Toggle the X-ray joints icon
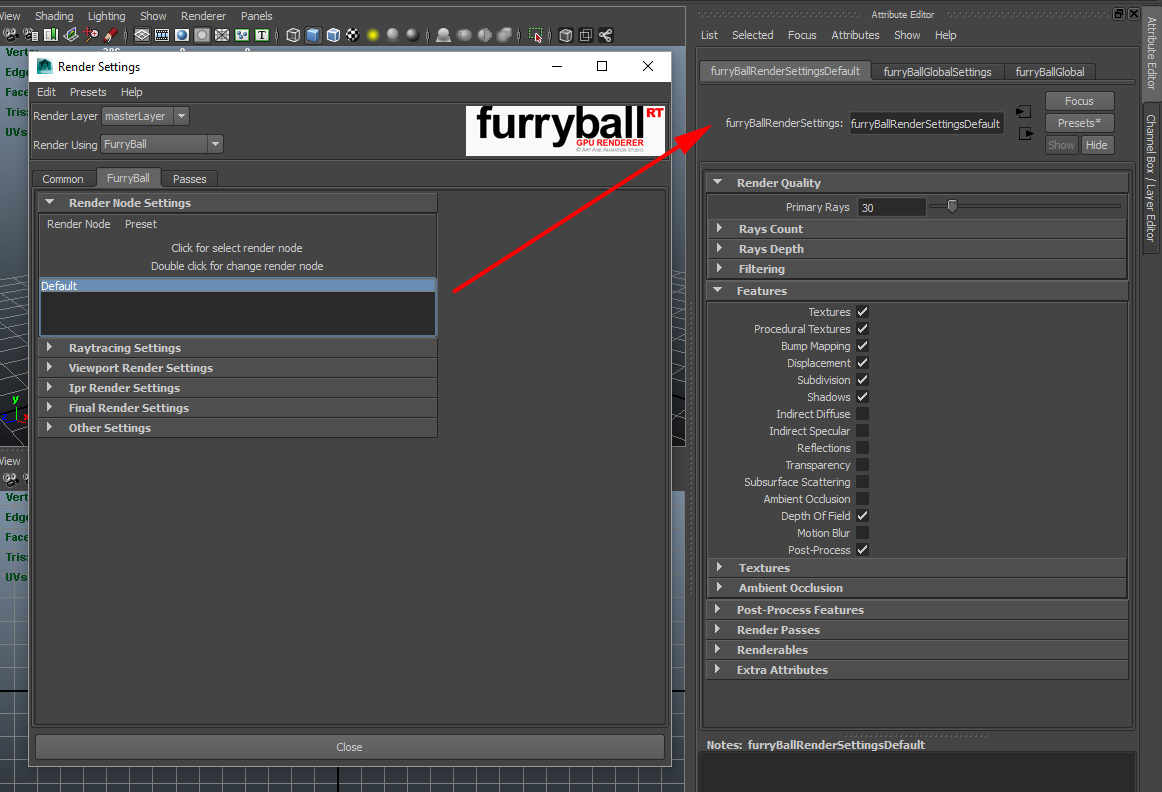The height and width of the screenshot is (792, 1162). click(605, 35)
